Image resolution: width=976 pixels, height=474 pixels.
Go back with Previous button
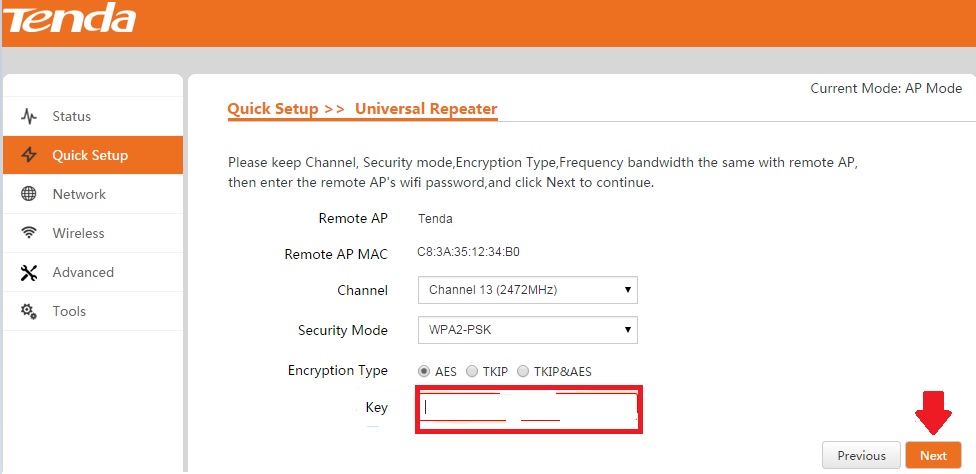coord(861,456)
